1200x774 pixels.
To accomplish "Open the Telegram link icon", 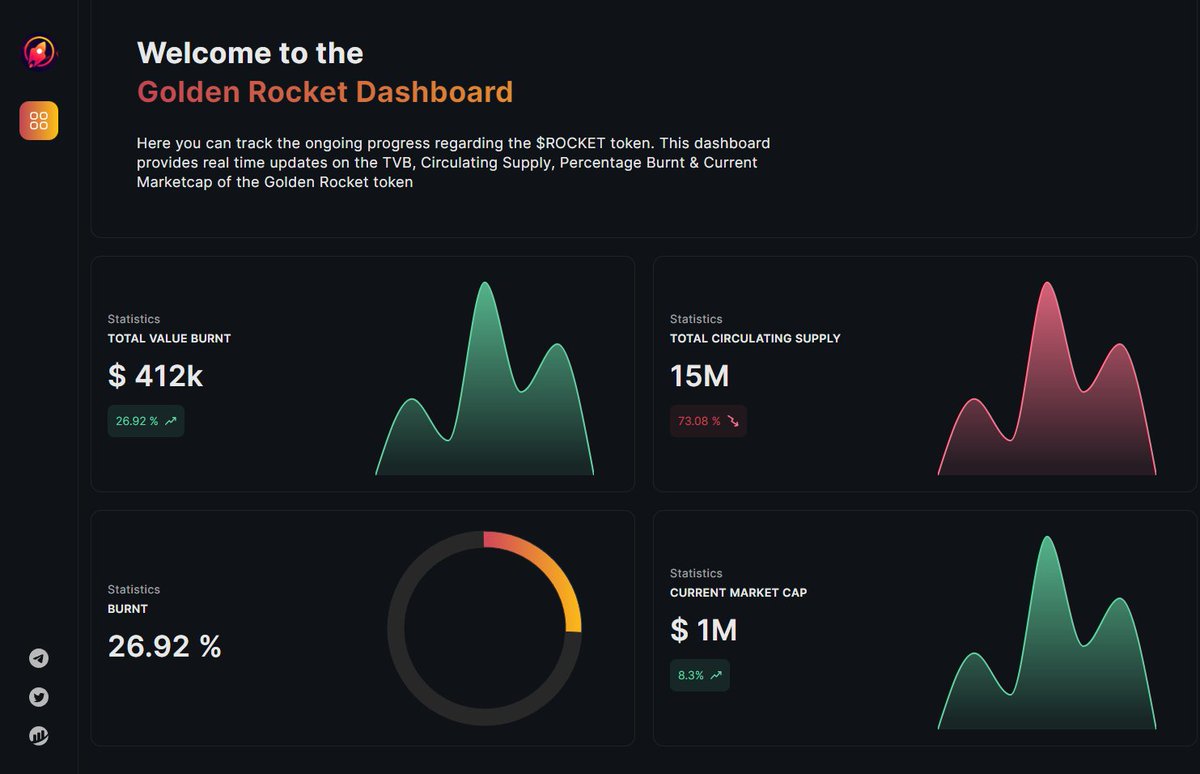I will tap(39, 658).
